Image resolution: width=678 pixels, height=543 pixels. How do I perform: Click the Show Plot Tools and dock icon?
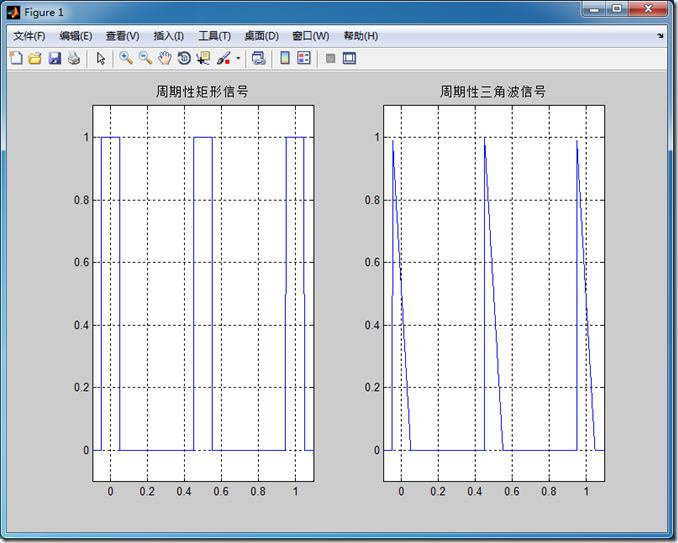[349, 58]
